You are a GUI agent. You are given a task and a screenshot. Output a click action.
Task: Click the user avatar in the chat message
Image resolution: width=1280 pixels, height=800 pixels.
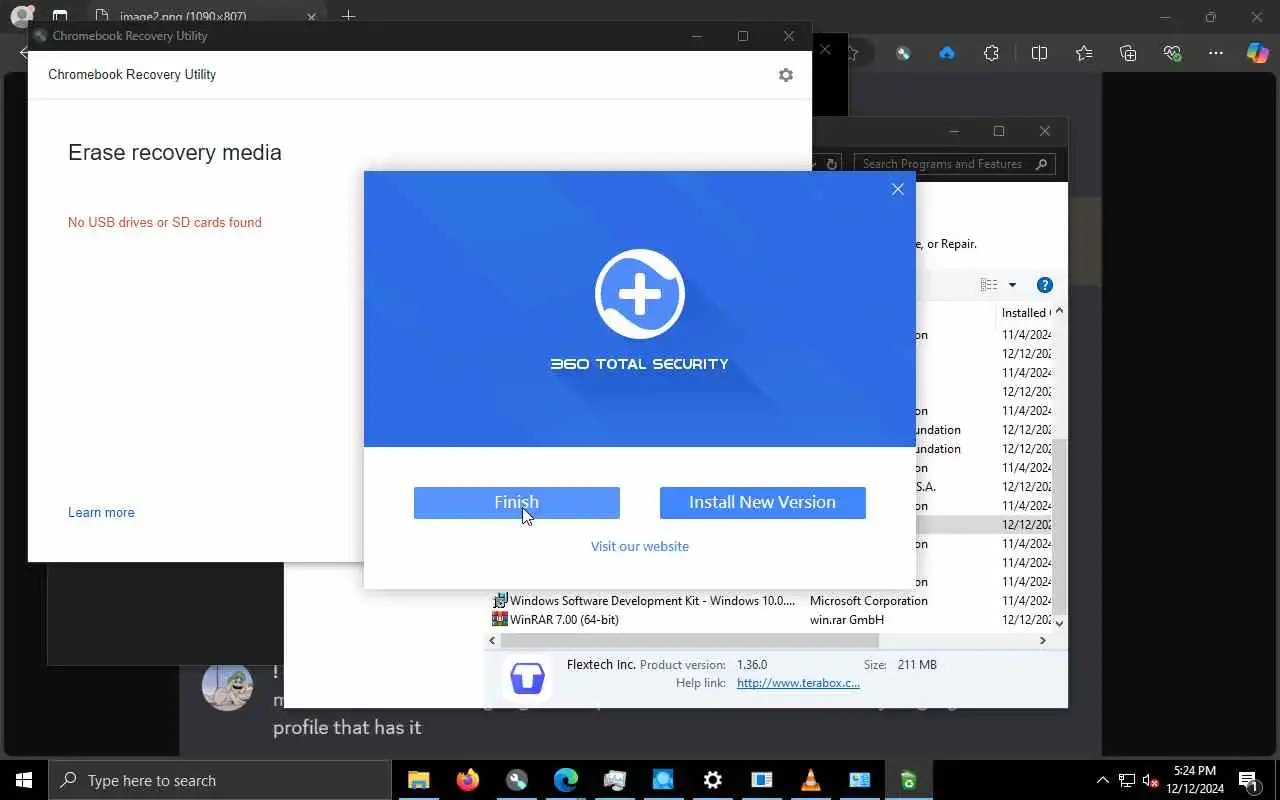[227, 686]
